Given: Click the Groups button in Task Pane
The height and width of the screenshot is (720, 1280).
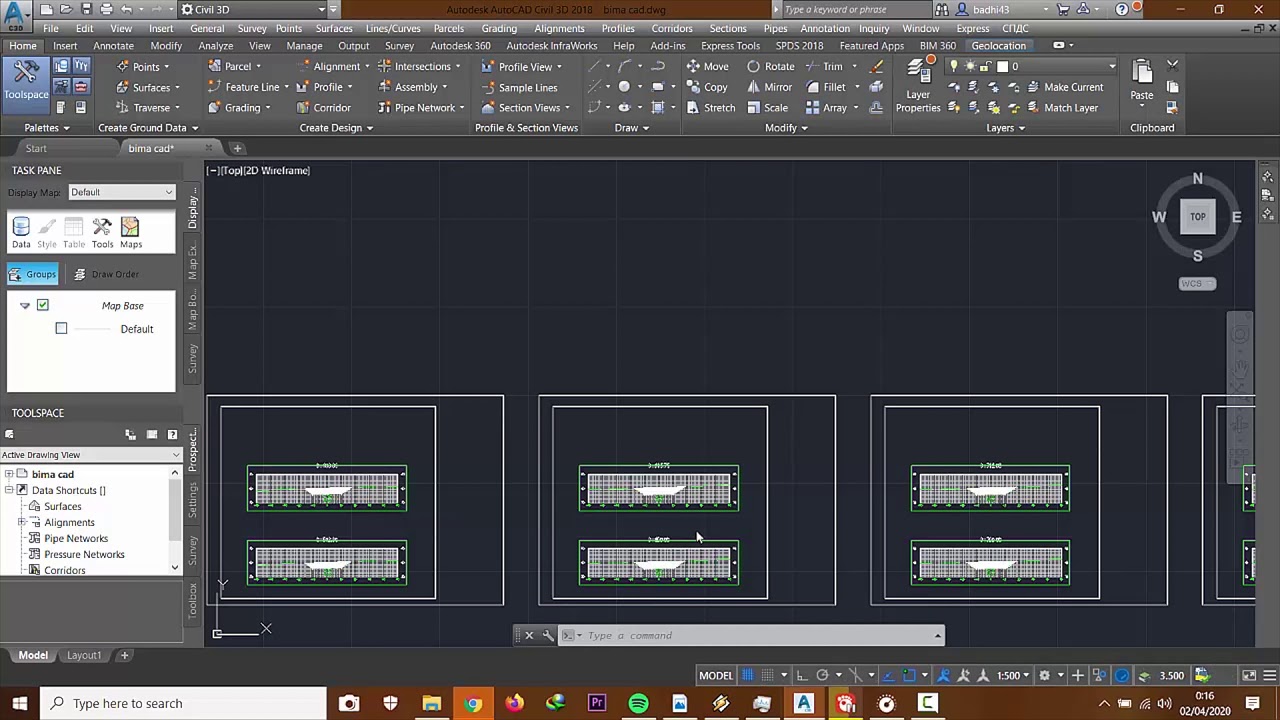Looking at the screenshot, I should click(x=32, y=274).
